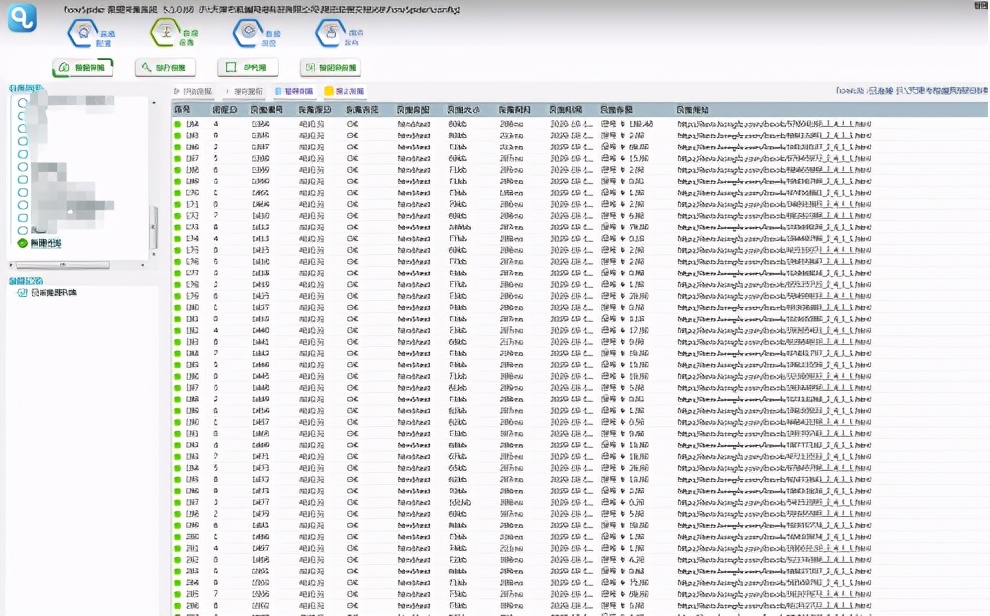The image size is (990, 616).
Task: Click the greyed toolbar item with the play arrow
Action: (193, 92)
